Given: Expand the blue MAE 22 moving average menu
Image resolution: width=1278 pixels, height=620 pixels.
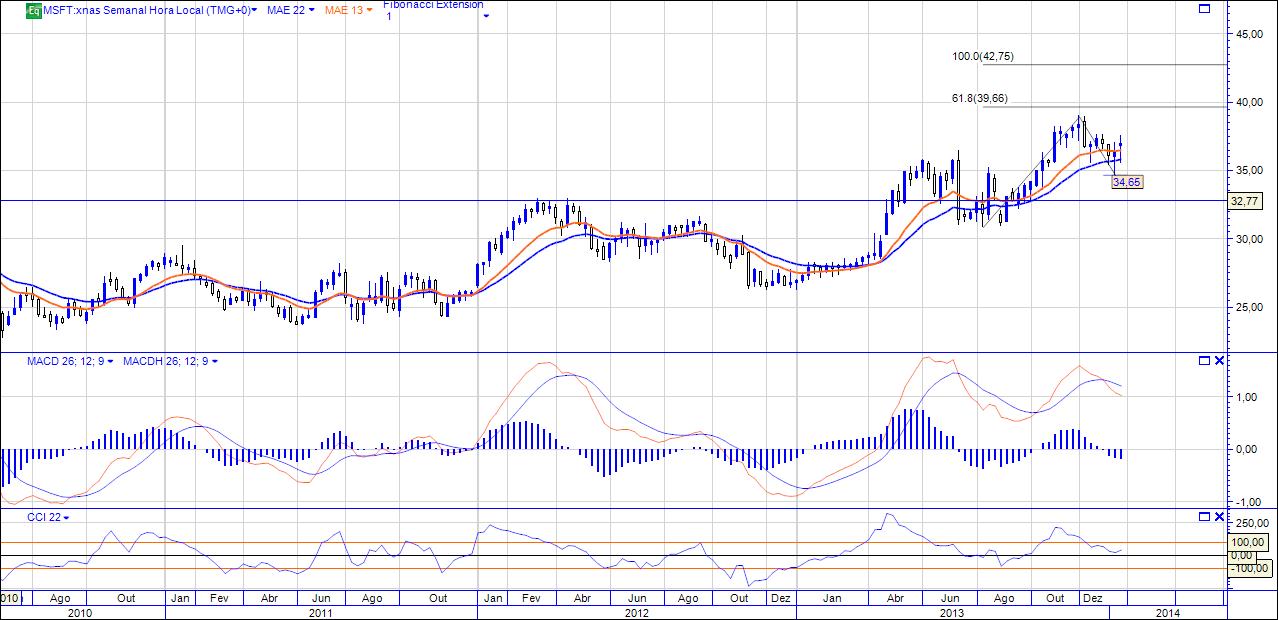Looking at the screenshot, I should click(312, 10).
